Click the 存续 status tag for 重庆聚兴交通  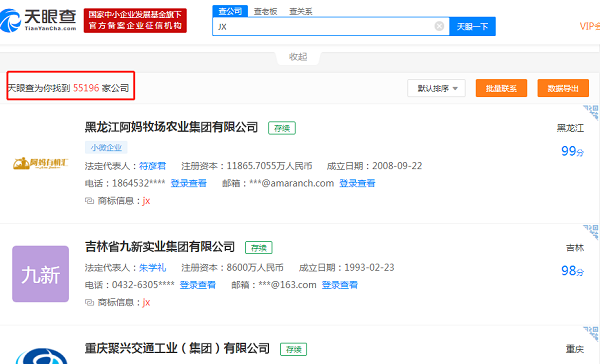pyautogui.click(x=293, y=349)
